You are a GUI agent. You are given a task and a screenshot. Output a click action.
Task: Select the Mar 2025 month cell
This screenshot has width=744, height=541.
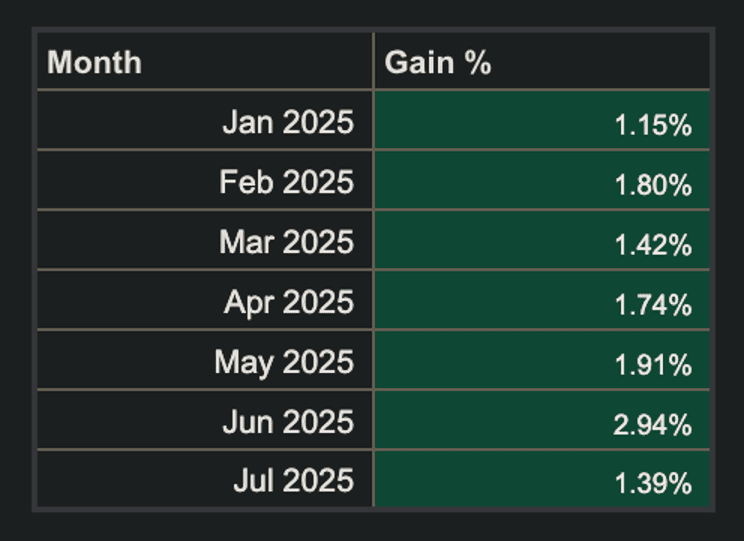pos(286,242)
